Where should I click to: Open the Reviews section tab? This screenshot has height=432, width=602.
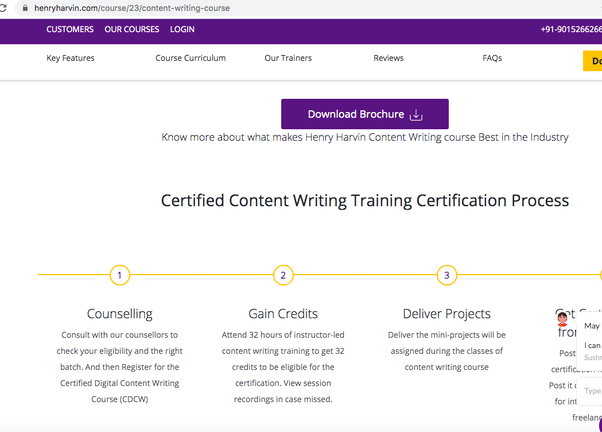pyautogui.click(x=389, y=59)
